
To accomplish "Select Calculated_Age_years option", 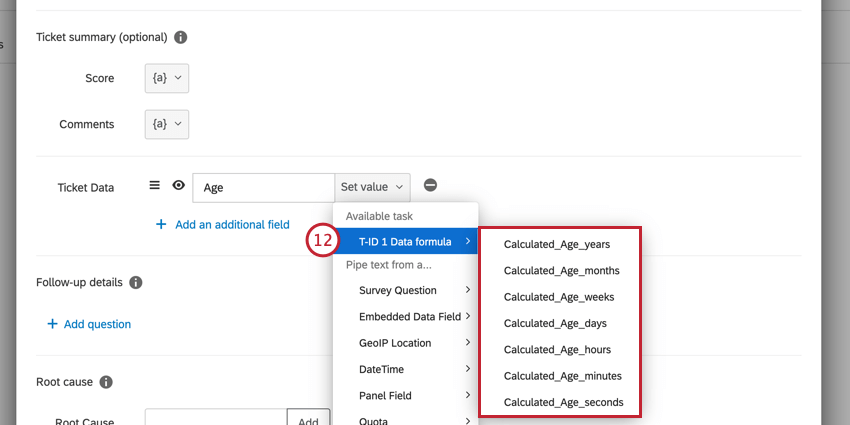I will coord(557,244).
